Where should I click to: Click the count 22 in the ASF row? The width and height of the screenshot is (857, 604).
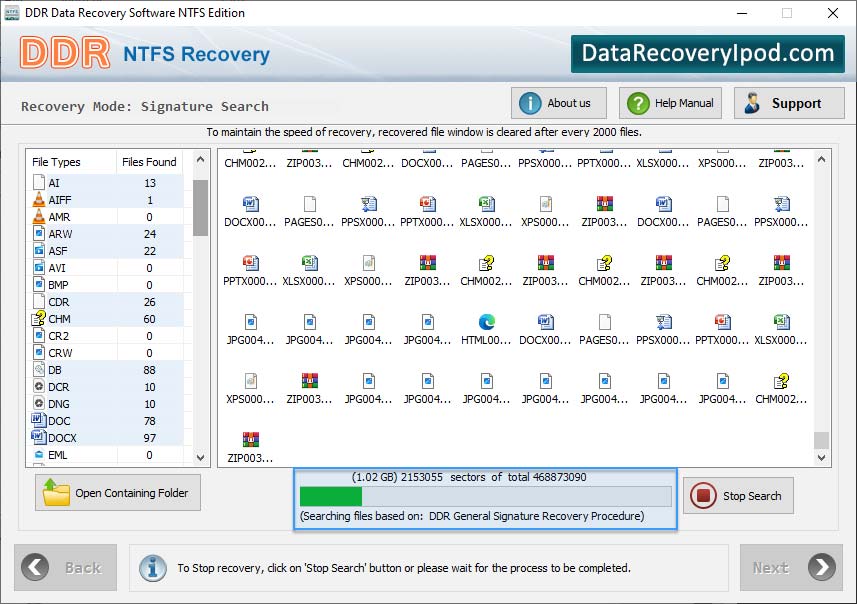[150, 250]
